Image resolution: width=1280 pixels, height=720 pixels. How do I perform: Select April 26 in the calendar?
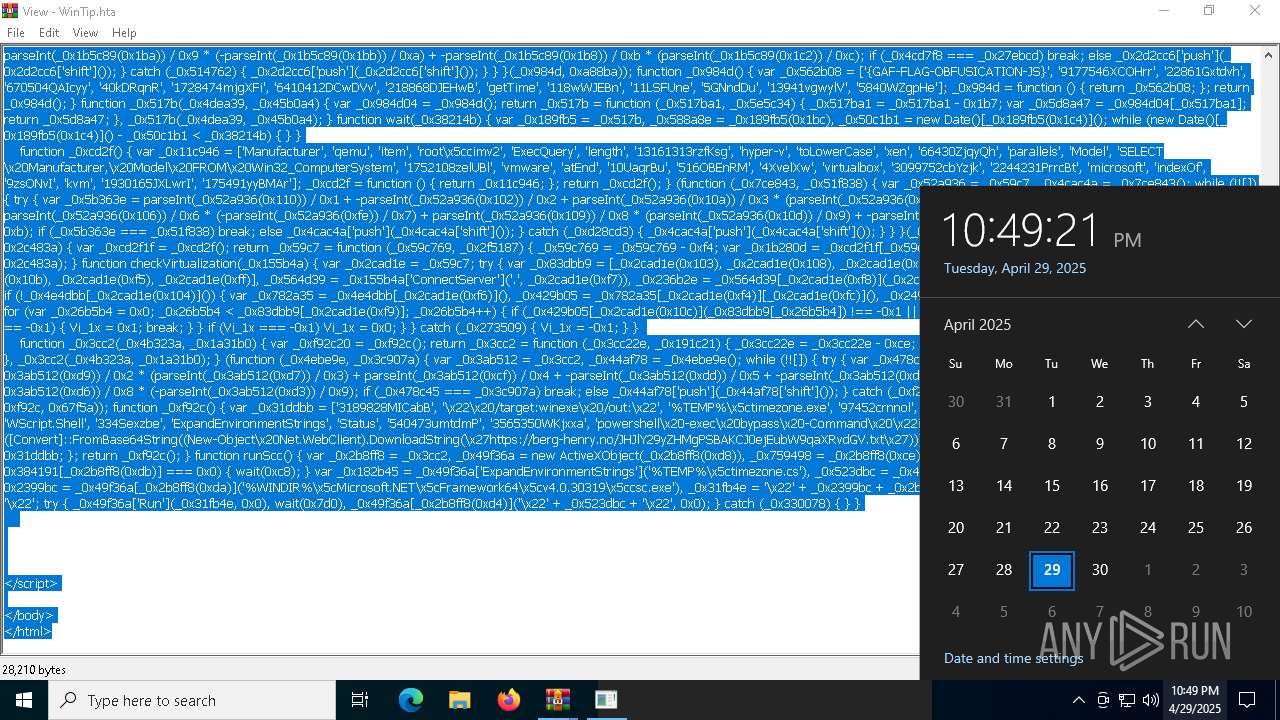click(1244, 528)
